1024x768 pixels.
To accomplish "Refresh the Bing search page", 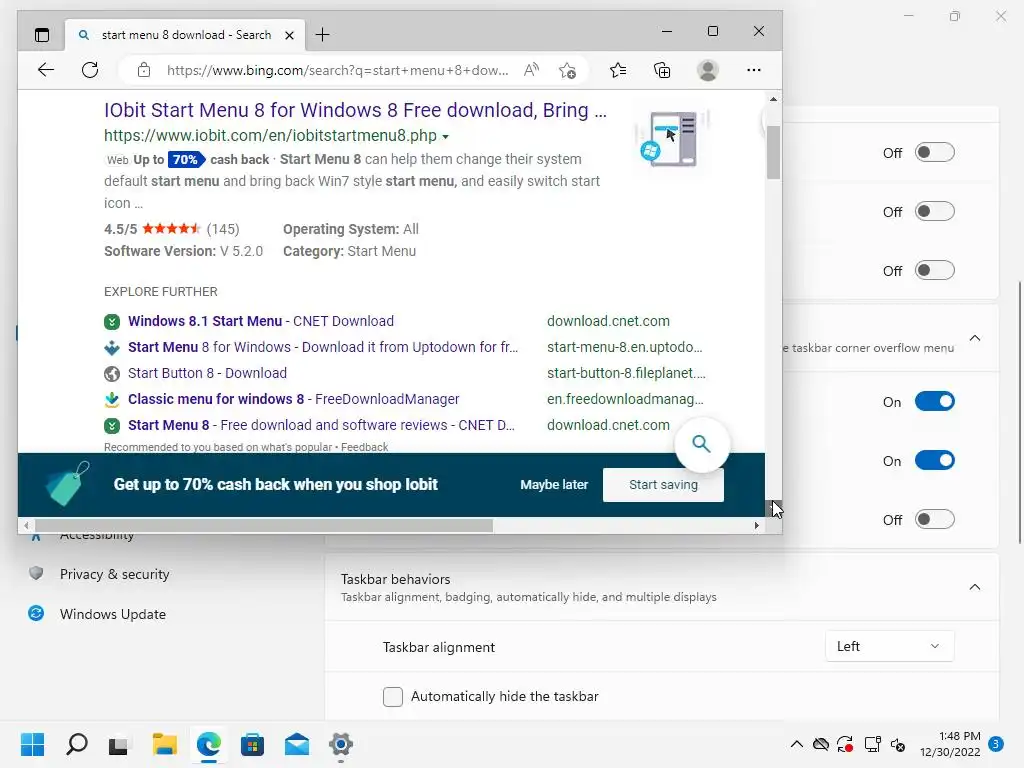I will (x=90, y=70).
